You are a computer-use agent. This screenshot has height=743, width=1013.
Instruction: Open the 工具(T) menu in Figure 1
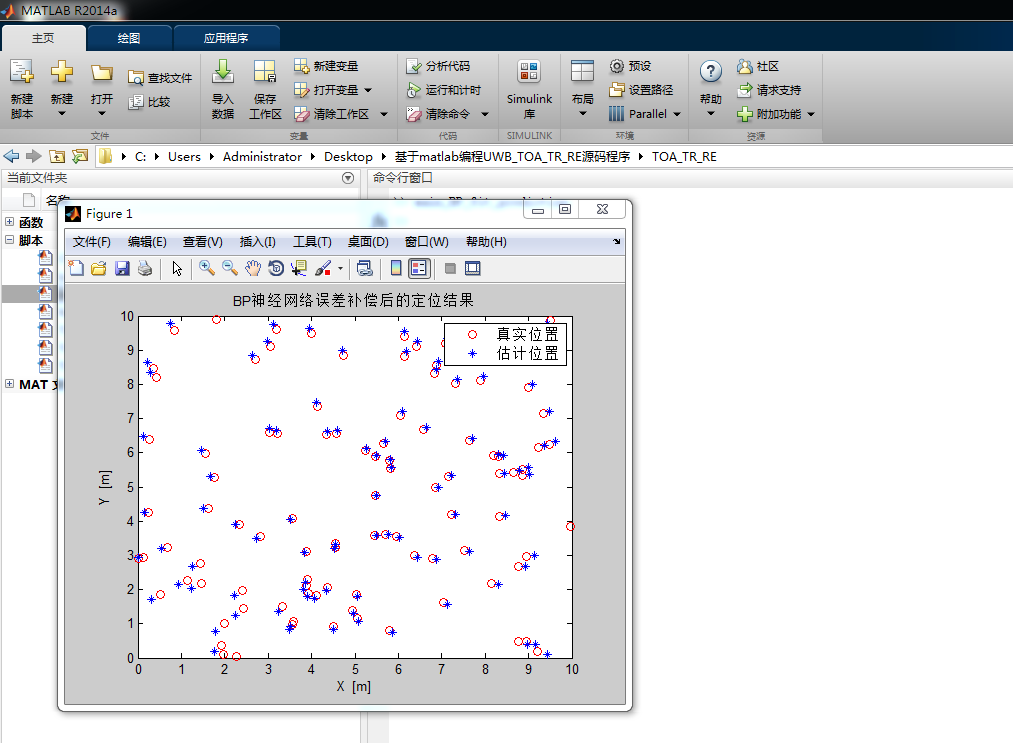[313, 242]
